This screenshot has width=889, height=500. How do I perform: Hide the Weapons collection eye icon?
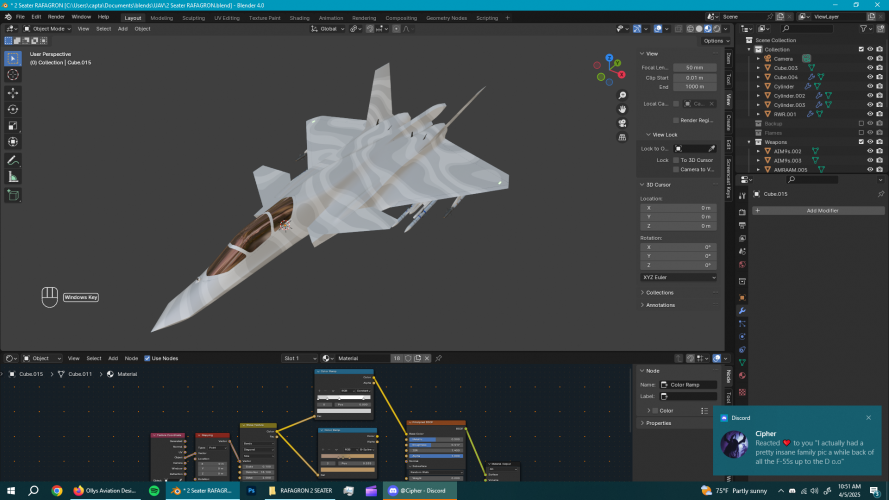click(x=870, y=142)
